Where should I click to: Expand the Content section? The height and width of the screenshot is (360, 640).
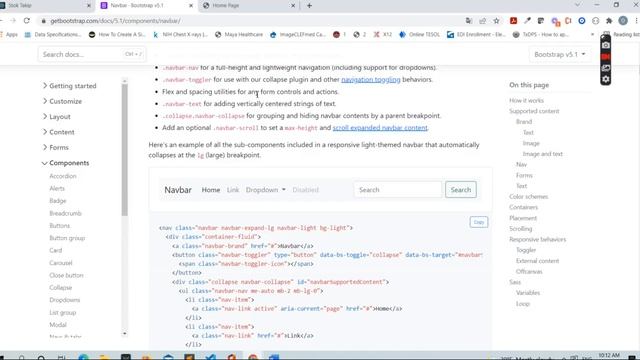(58, 132)
